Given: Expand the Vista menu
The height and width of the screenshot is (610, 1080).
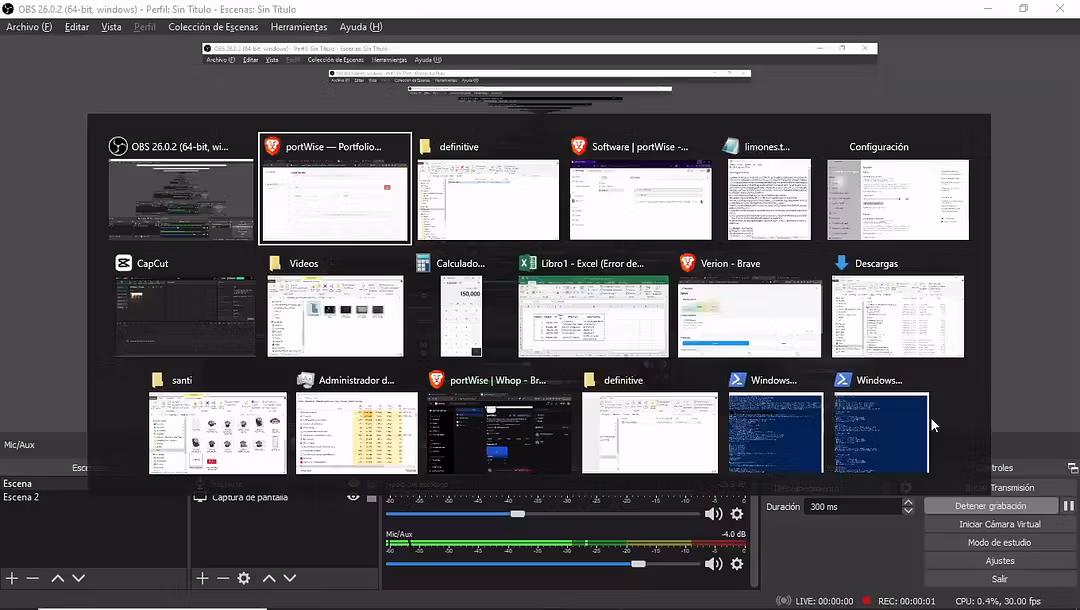Looking at the screenshot, I should click(111, 27).
